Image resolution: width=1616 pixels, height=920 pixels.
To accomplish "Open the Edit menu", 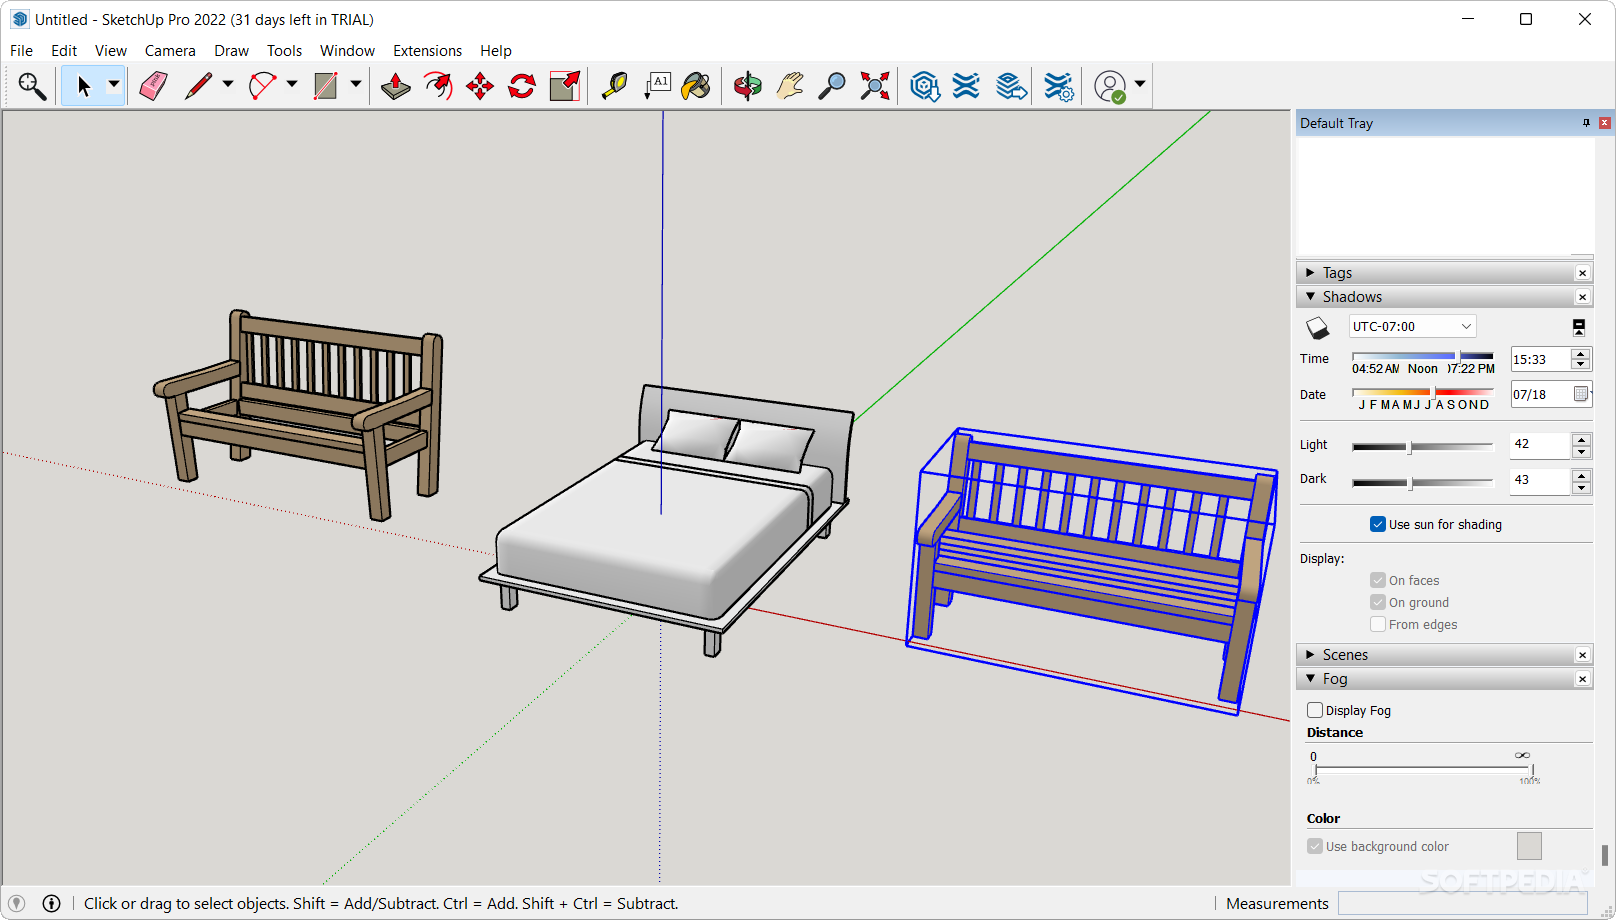I will (64, 50).
